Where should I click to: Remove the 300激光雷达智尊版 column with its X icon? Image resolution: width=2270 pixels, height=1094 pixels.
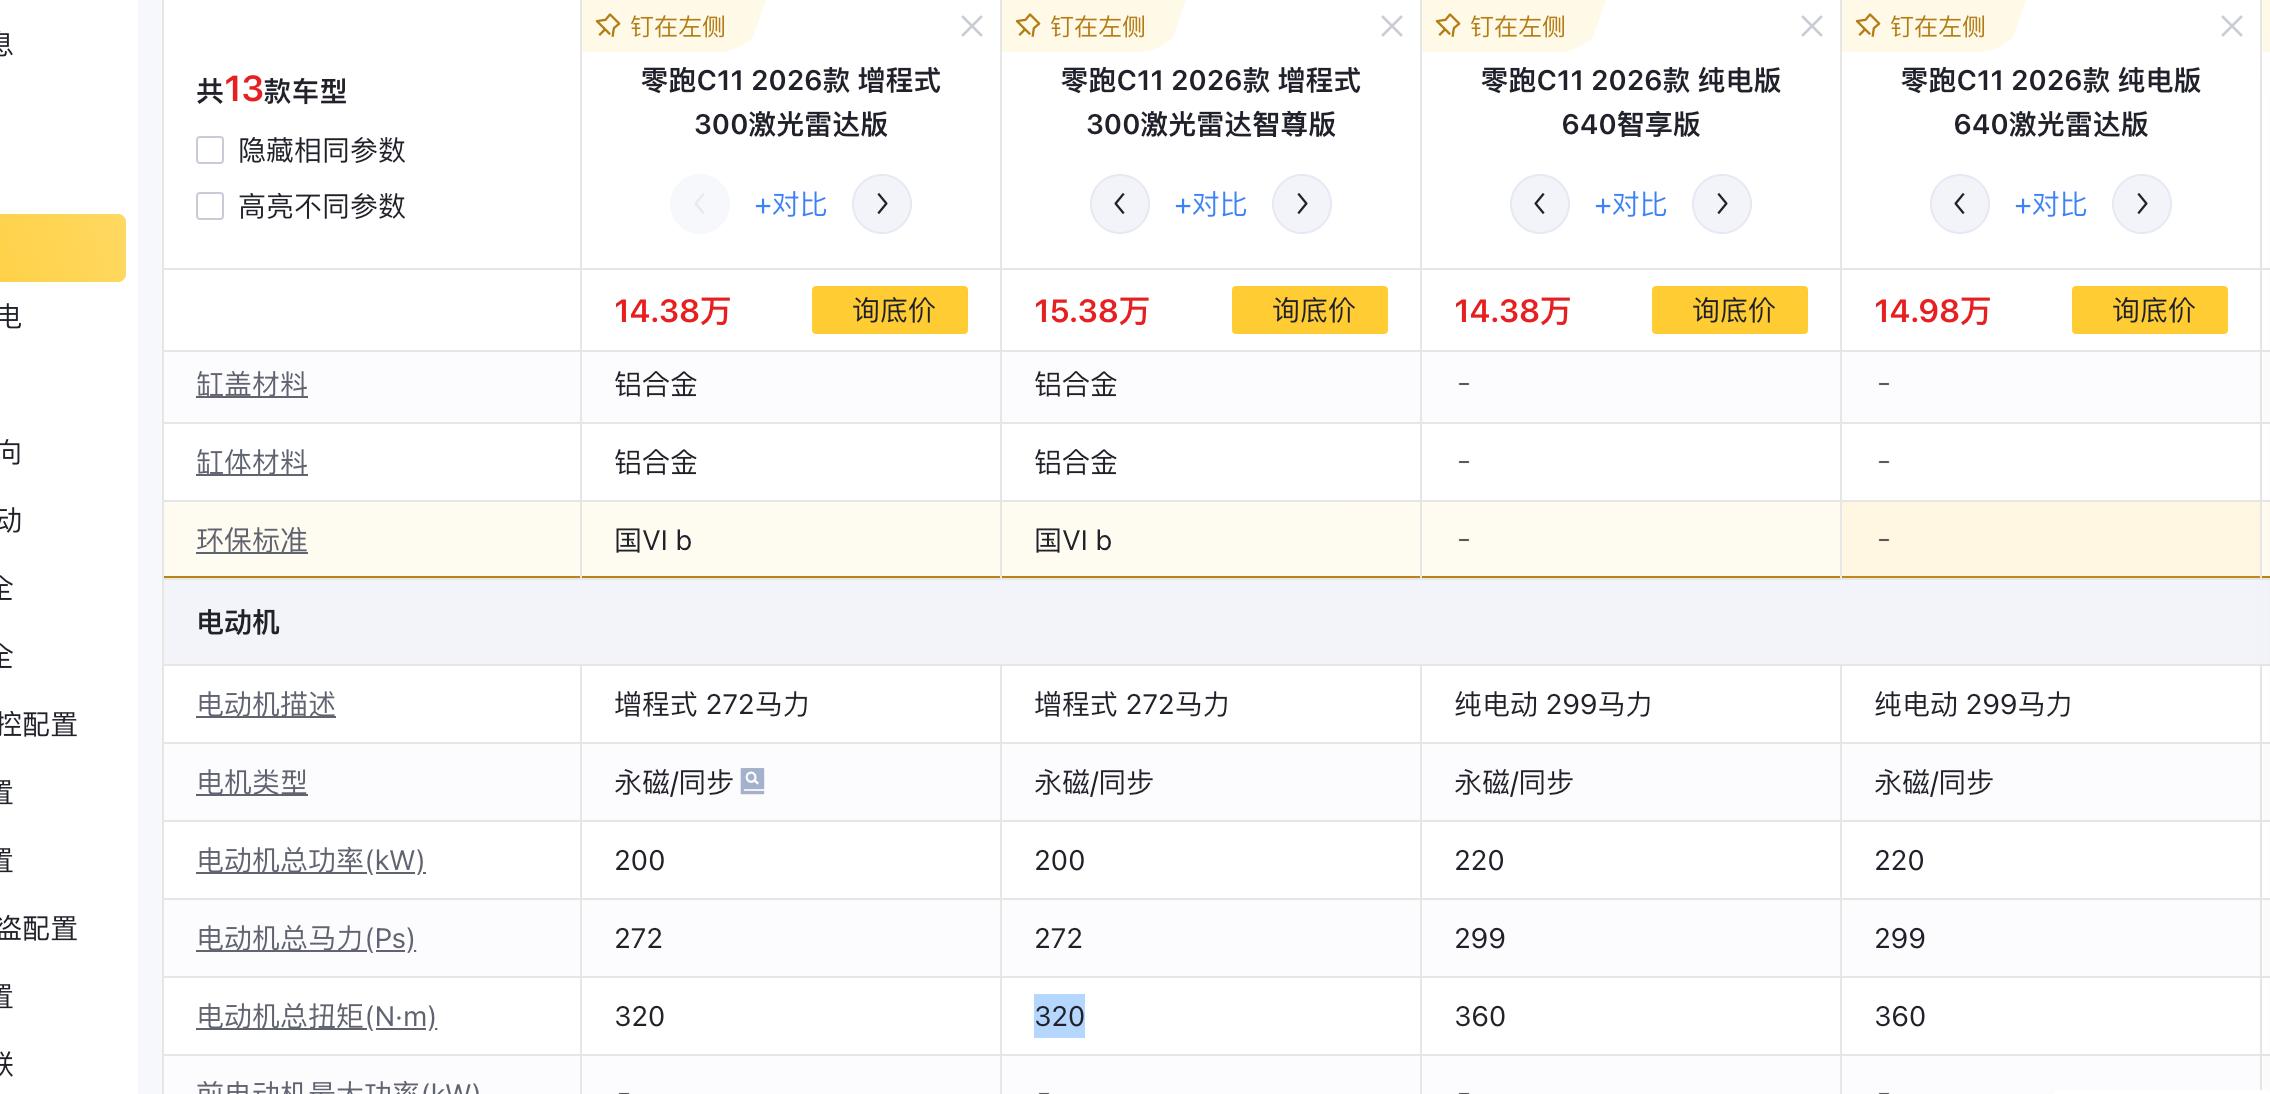click(x=1391, y=27)
